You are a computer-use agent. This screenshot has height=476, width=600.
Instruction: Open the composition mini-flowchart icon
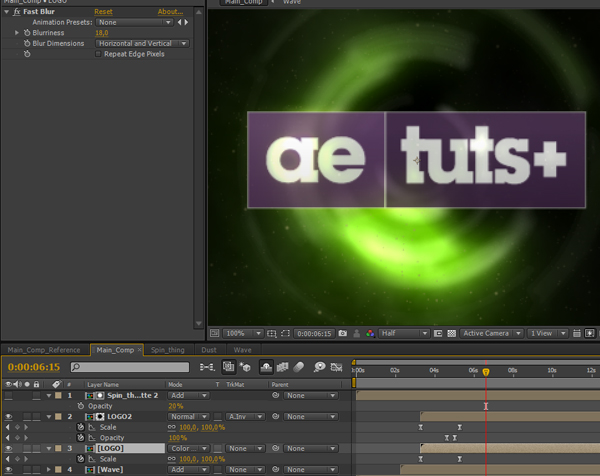pos(207,367)
